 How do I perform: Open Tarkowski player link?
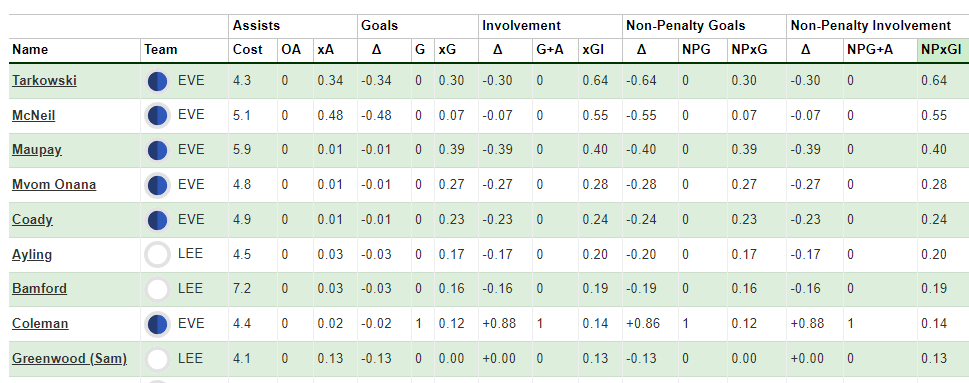44,80
